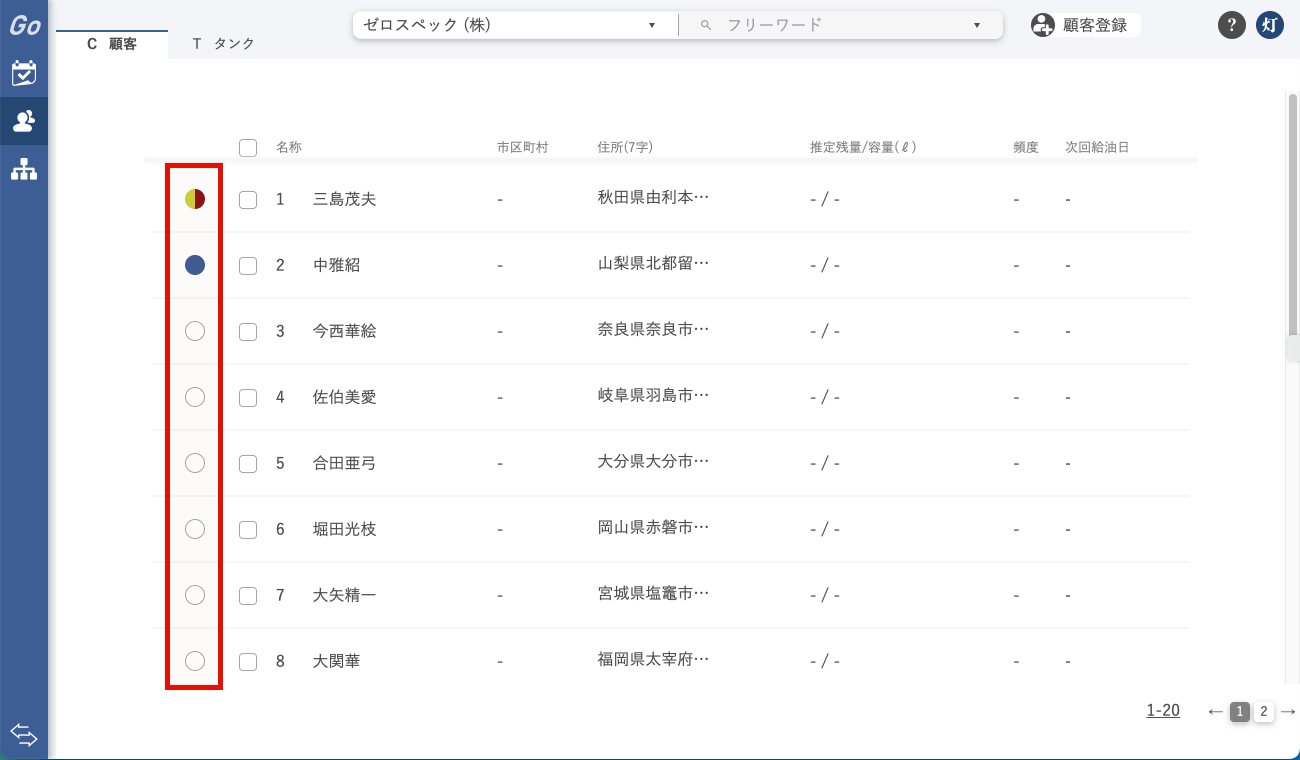Open customer 大関華
The width and height of the screenshot is (1300, 760).
click(337, 661)
